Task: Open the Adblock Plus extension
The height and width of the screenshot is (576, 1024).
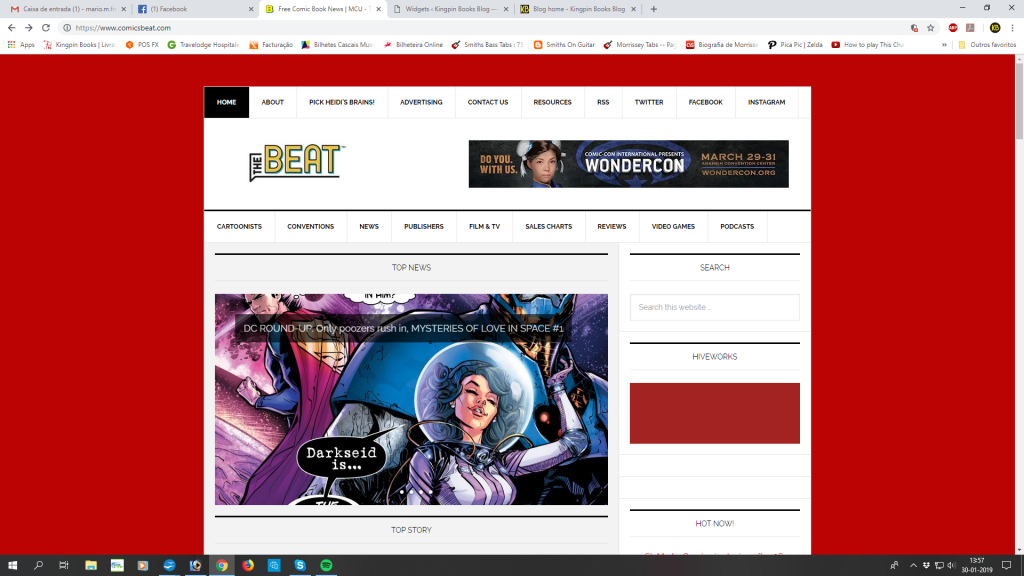Action: [x=953, y=27]
